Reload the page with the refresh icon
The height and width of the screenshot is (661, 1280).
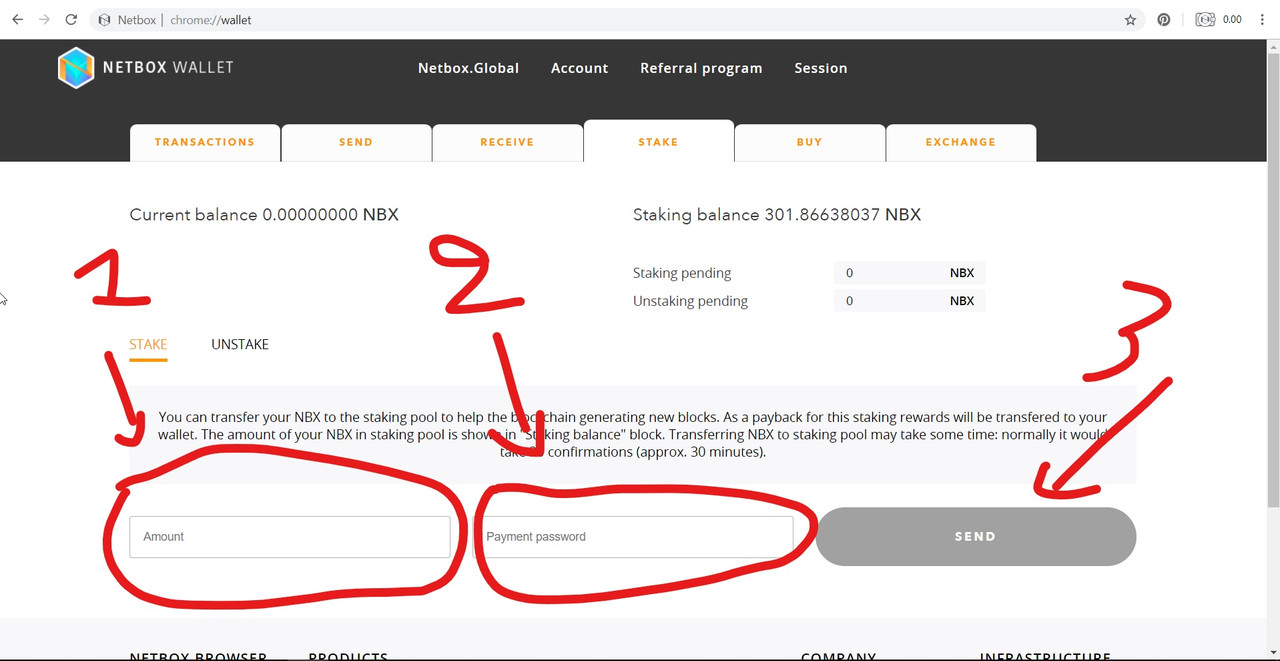click(71, 19)
